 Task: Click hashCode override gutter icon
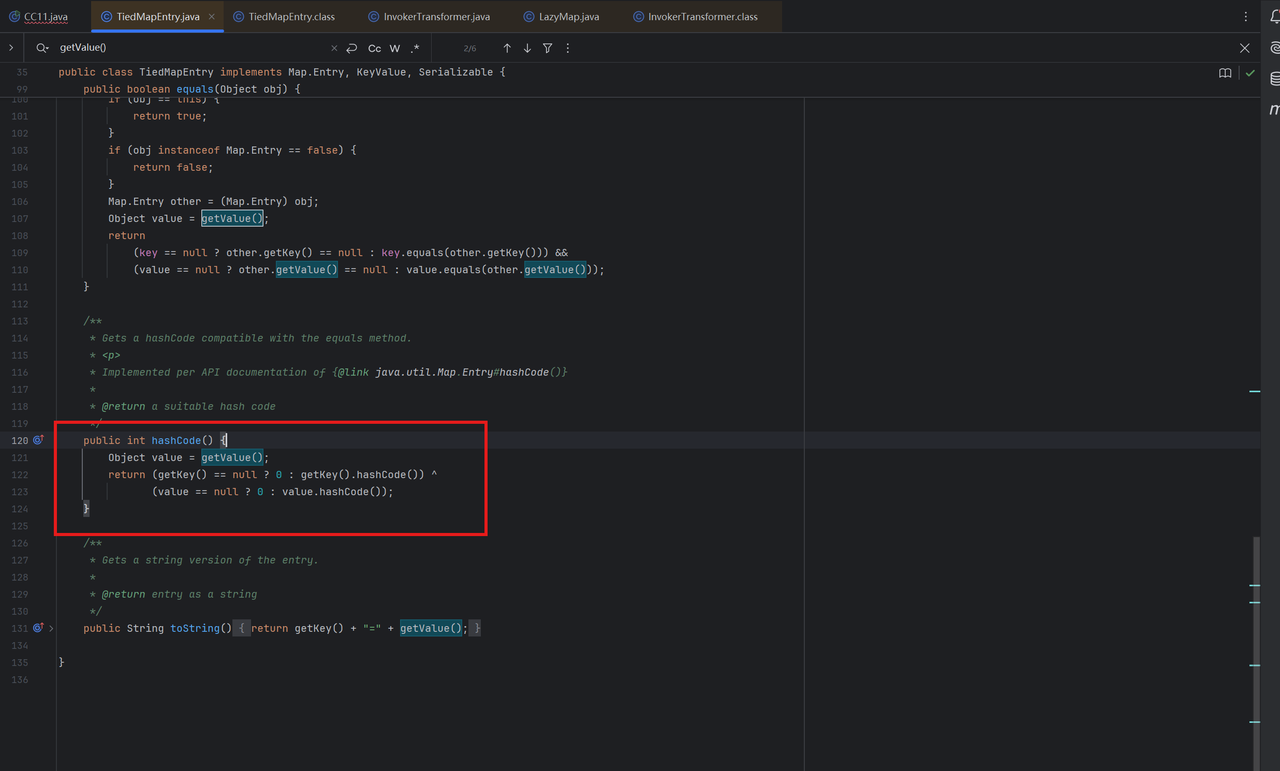coord(39,440)
